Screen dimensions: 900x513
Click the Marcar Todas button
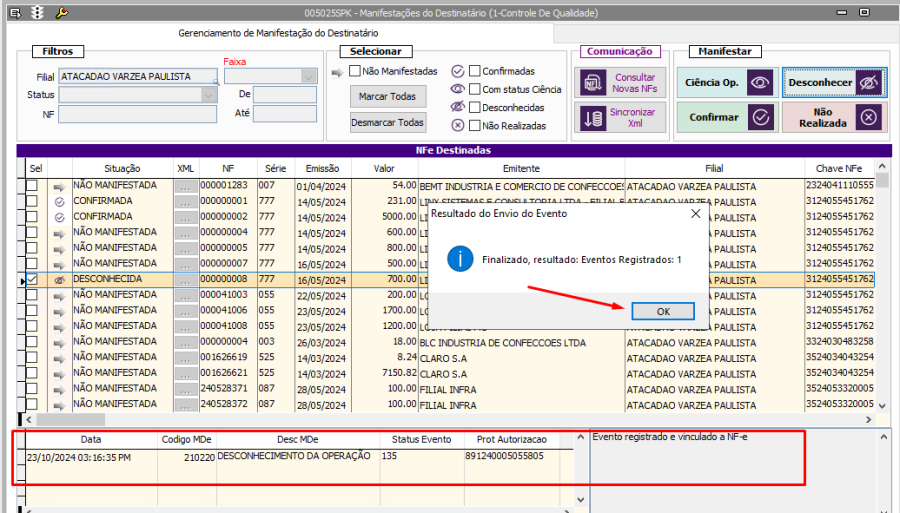click(388, 97)
